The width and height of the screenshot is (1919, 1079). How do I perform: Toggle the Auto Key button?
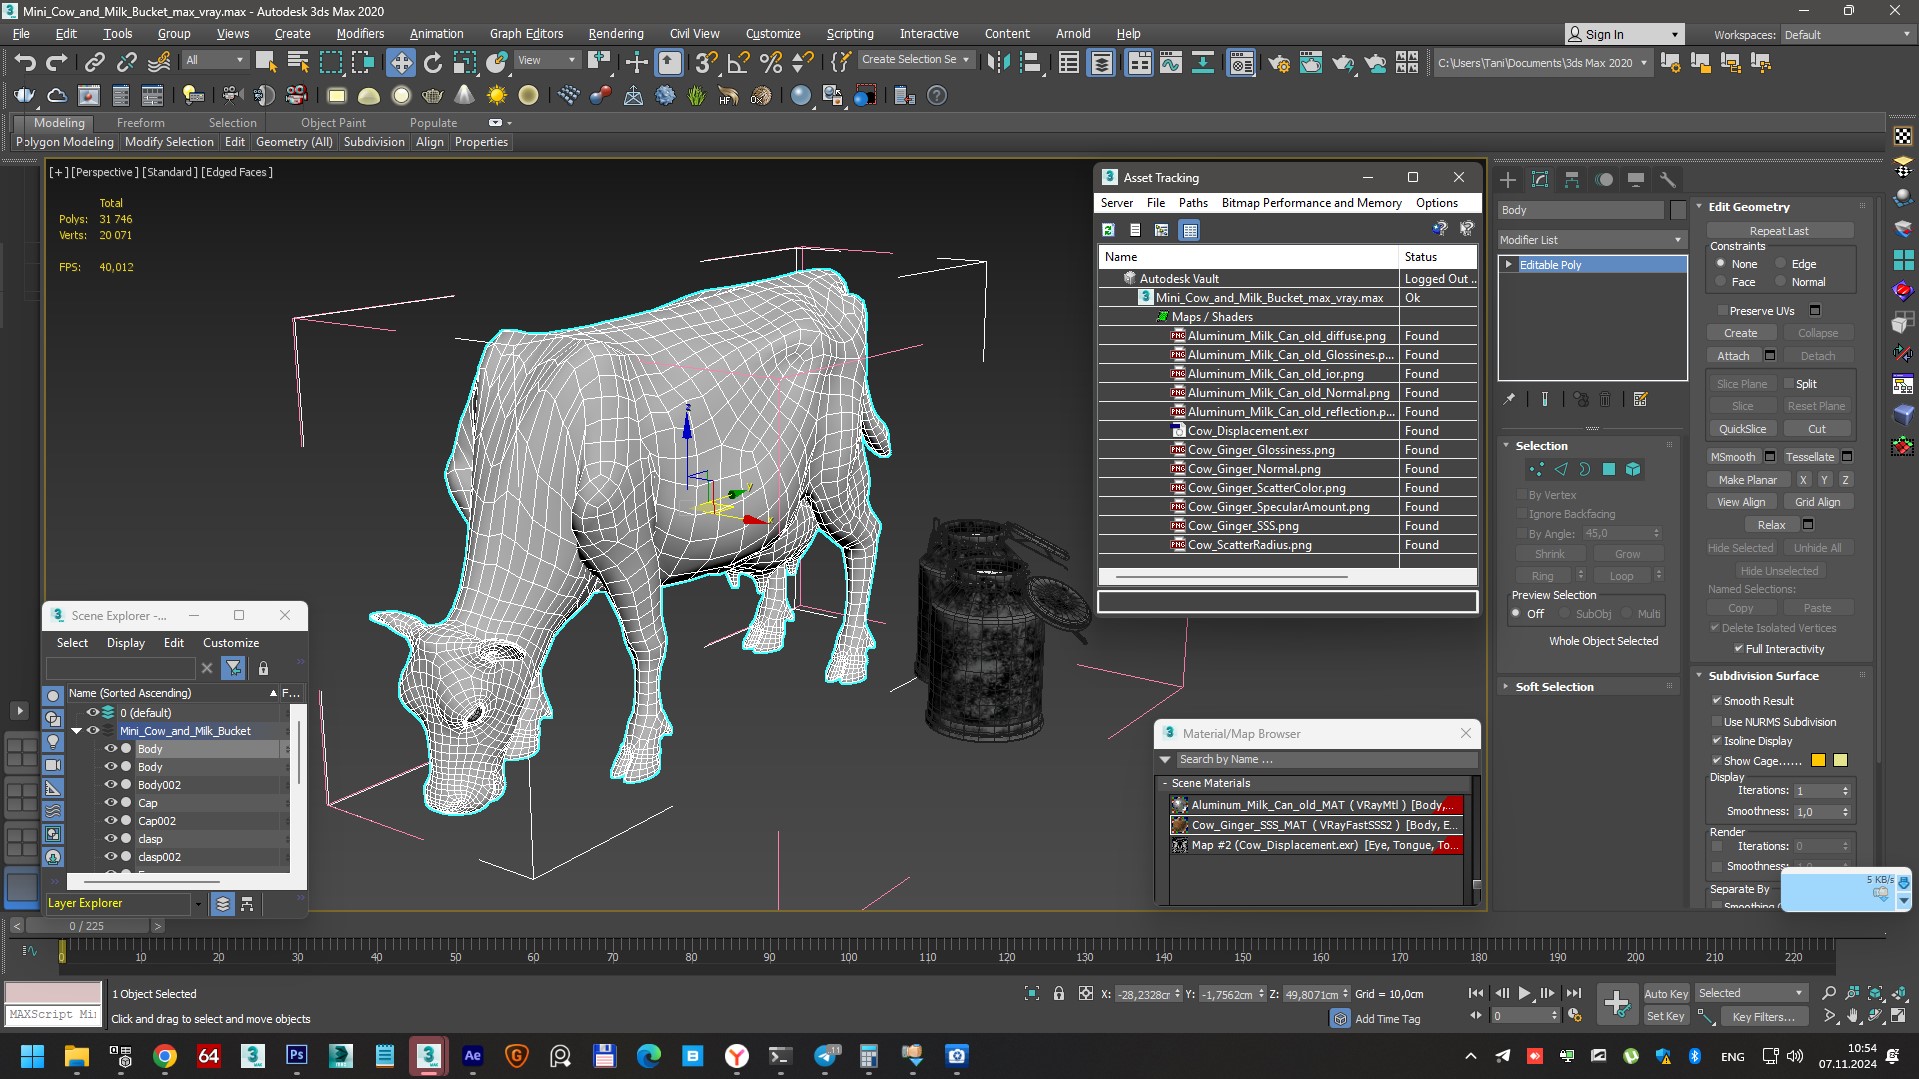1666,993
